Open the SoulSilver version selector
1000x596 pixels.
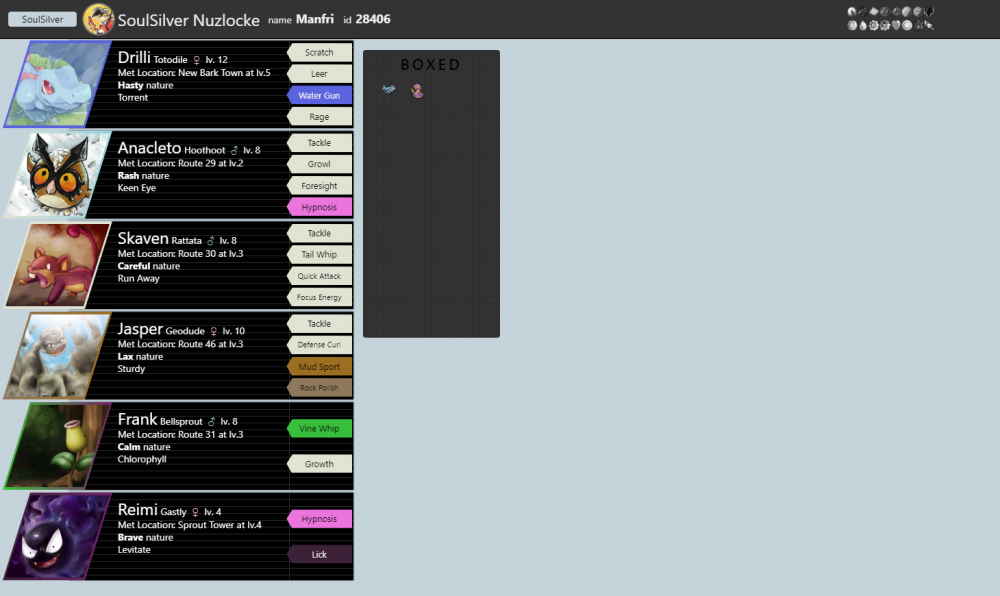pos(41,18)
